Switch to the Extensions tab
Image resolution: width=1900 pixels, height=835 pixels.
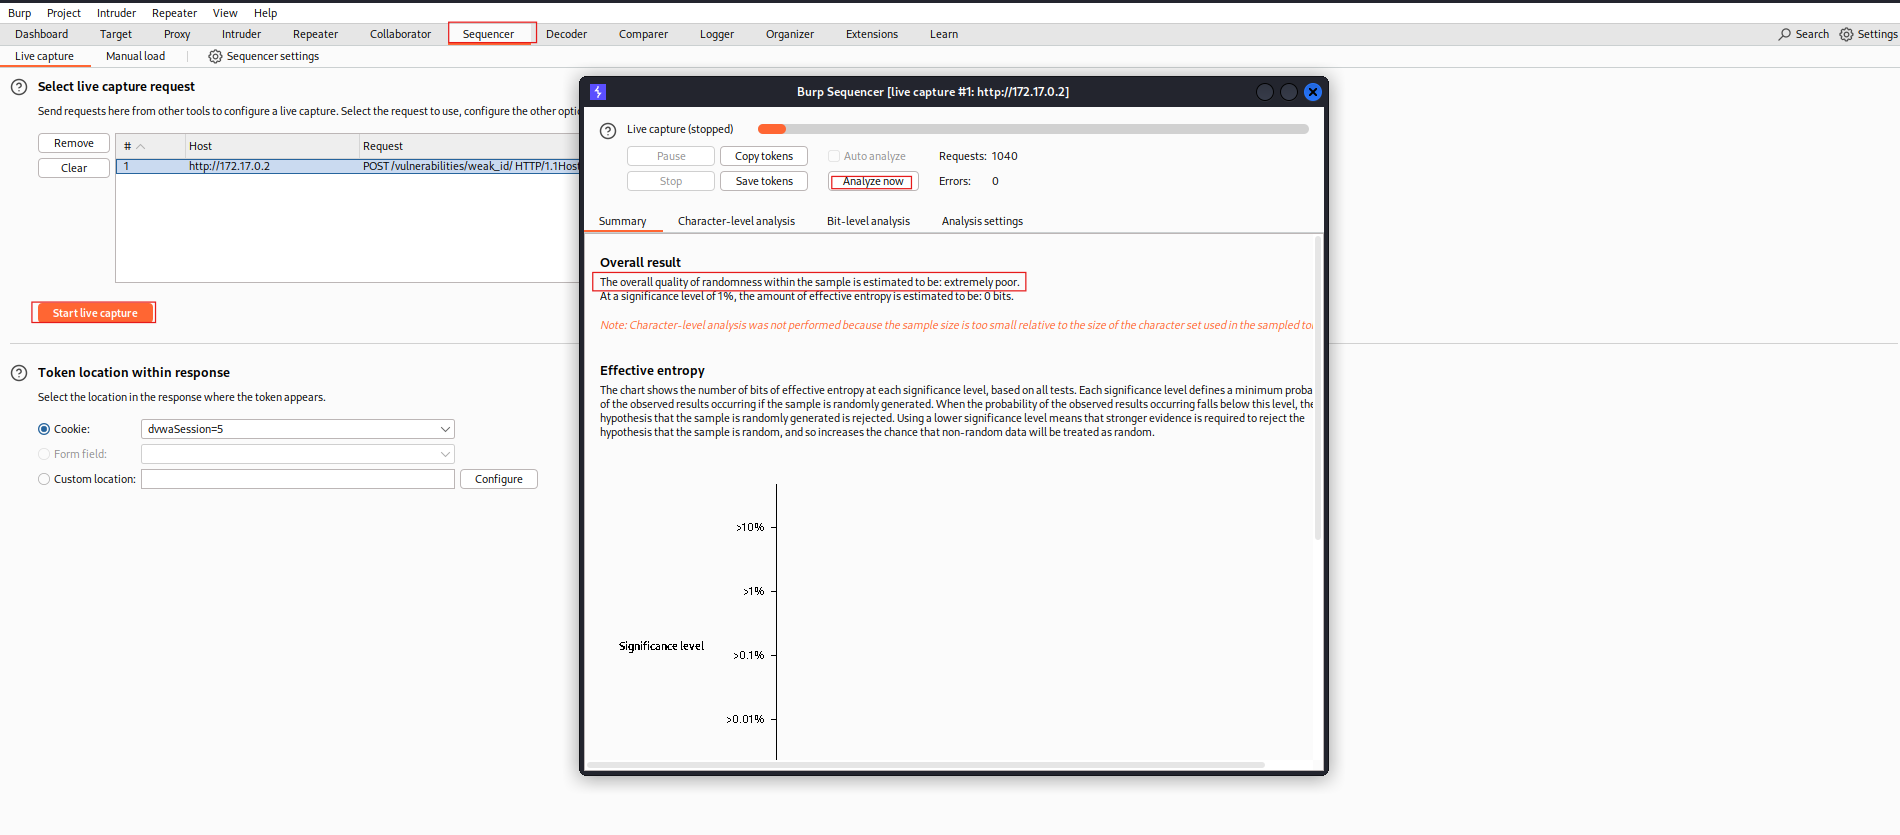click(872, 34)
